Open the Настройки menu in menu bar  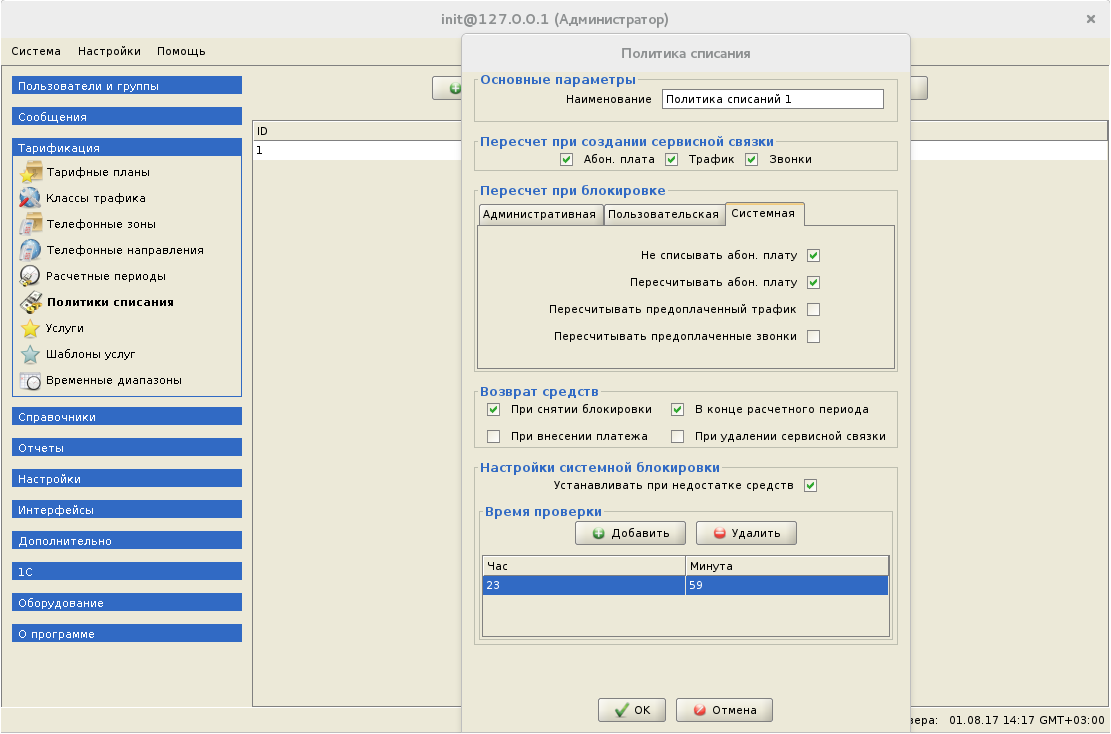(x=109, y=51)
